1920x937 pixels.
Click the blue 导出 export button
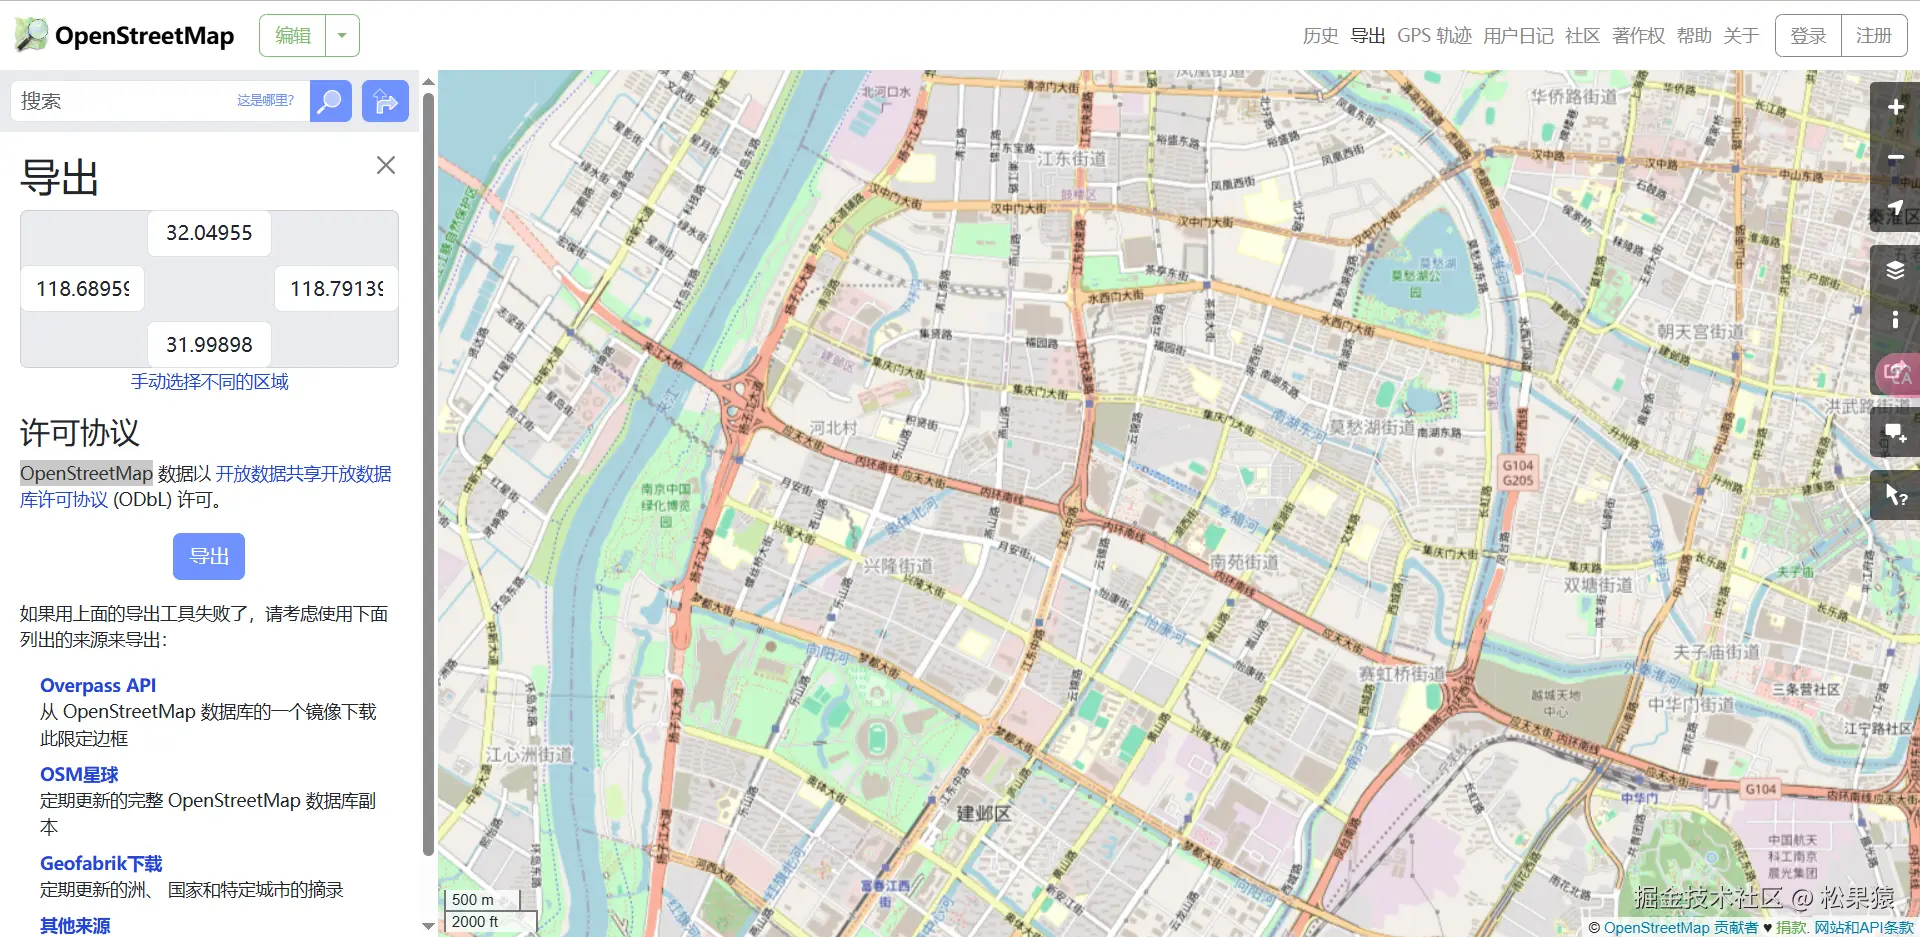coord(209,556)
